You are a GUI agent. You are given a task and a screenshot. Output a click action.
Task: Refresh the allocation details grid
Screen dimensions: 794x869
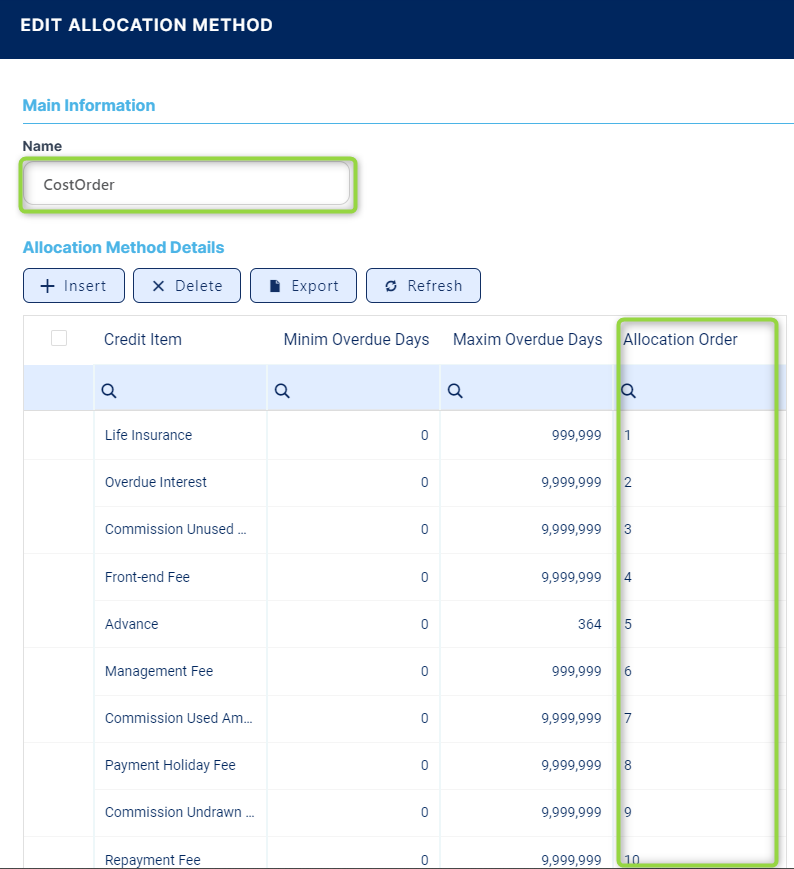pos(423,286)
